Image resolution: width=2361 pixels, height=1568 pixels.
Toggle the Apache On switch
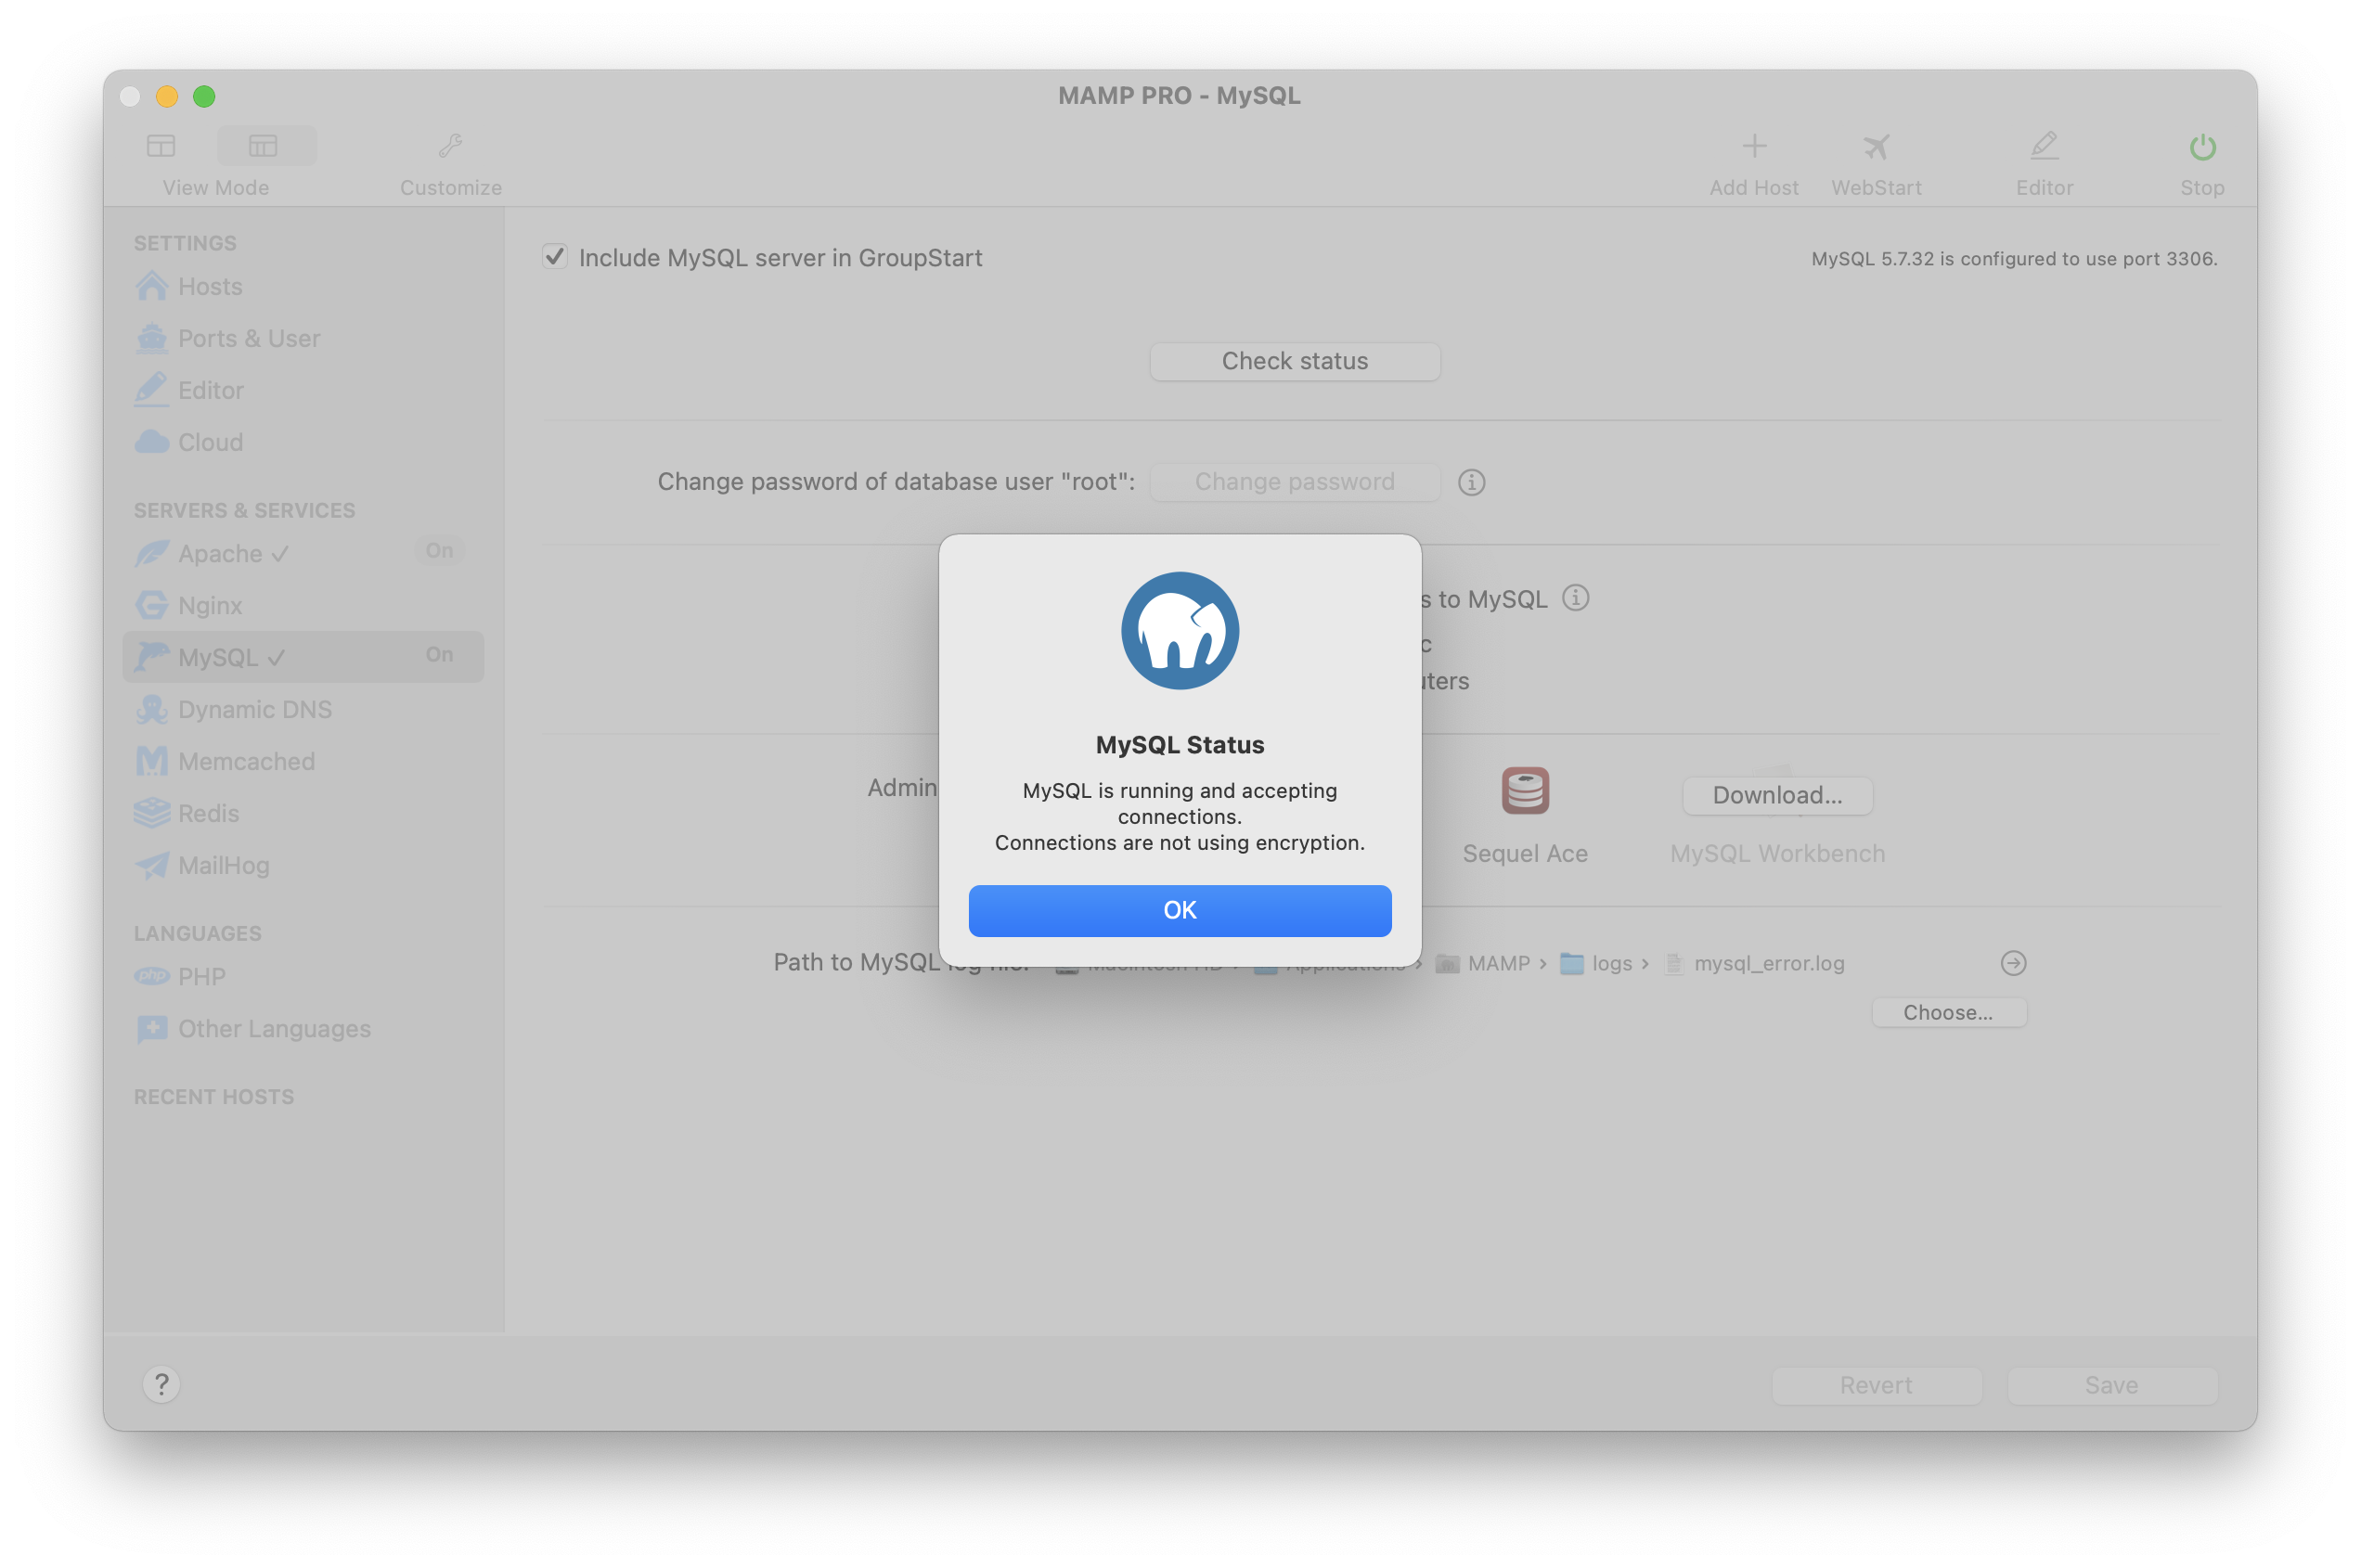pos(438,551)
